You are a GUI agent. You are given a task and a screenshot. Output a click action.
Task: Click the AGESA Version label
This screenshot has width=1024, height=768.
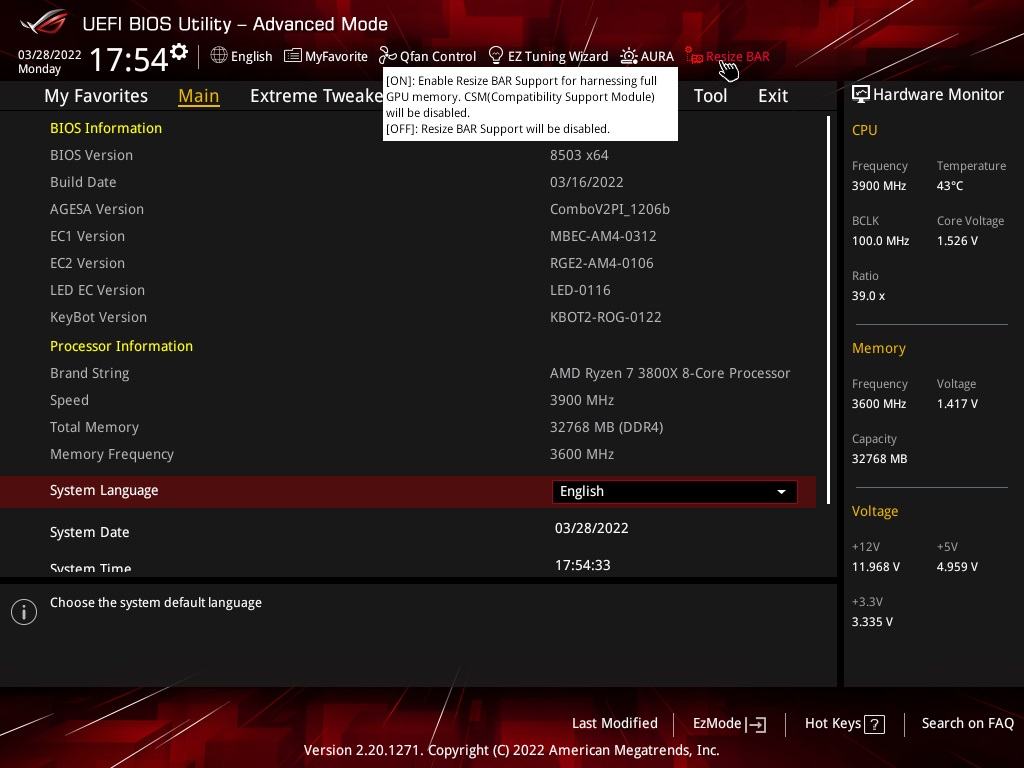click(x=97, y=209)
